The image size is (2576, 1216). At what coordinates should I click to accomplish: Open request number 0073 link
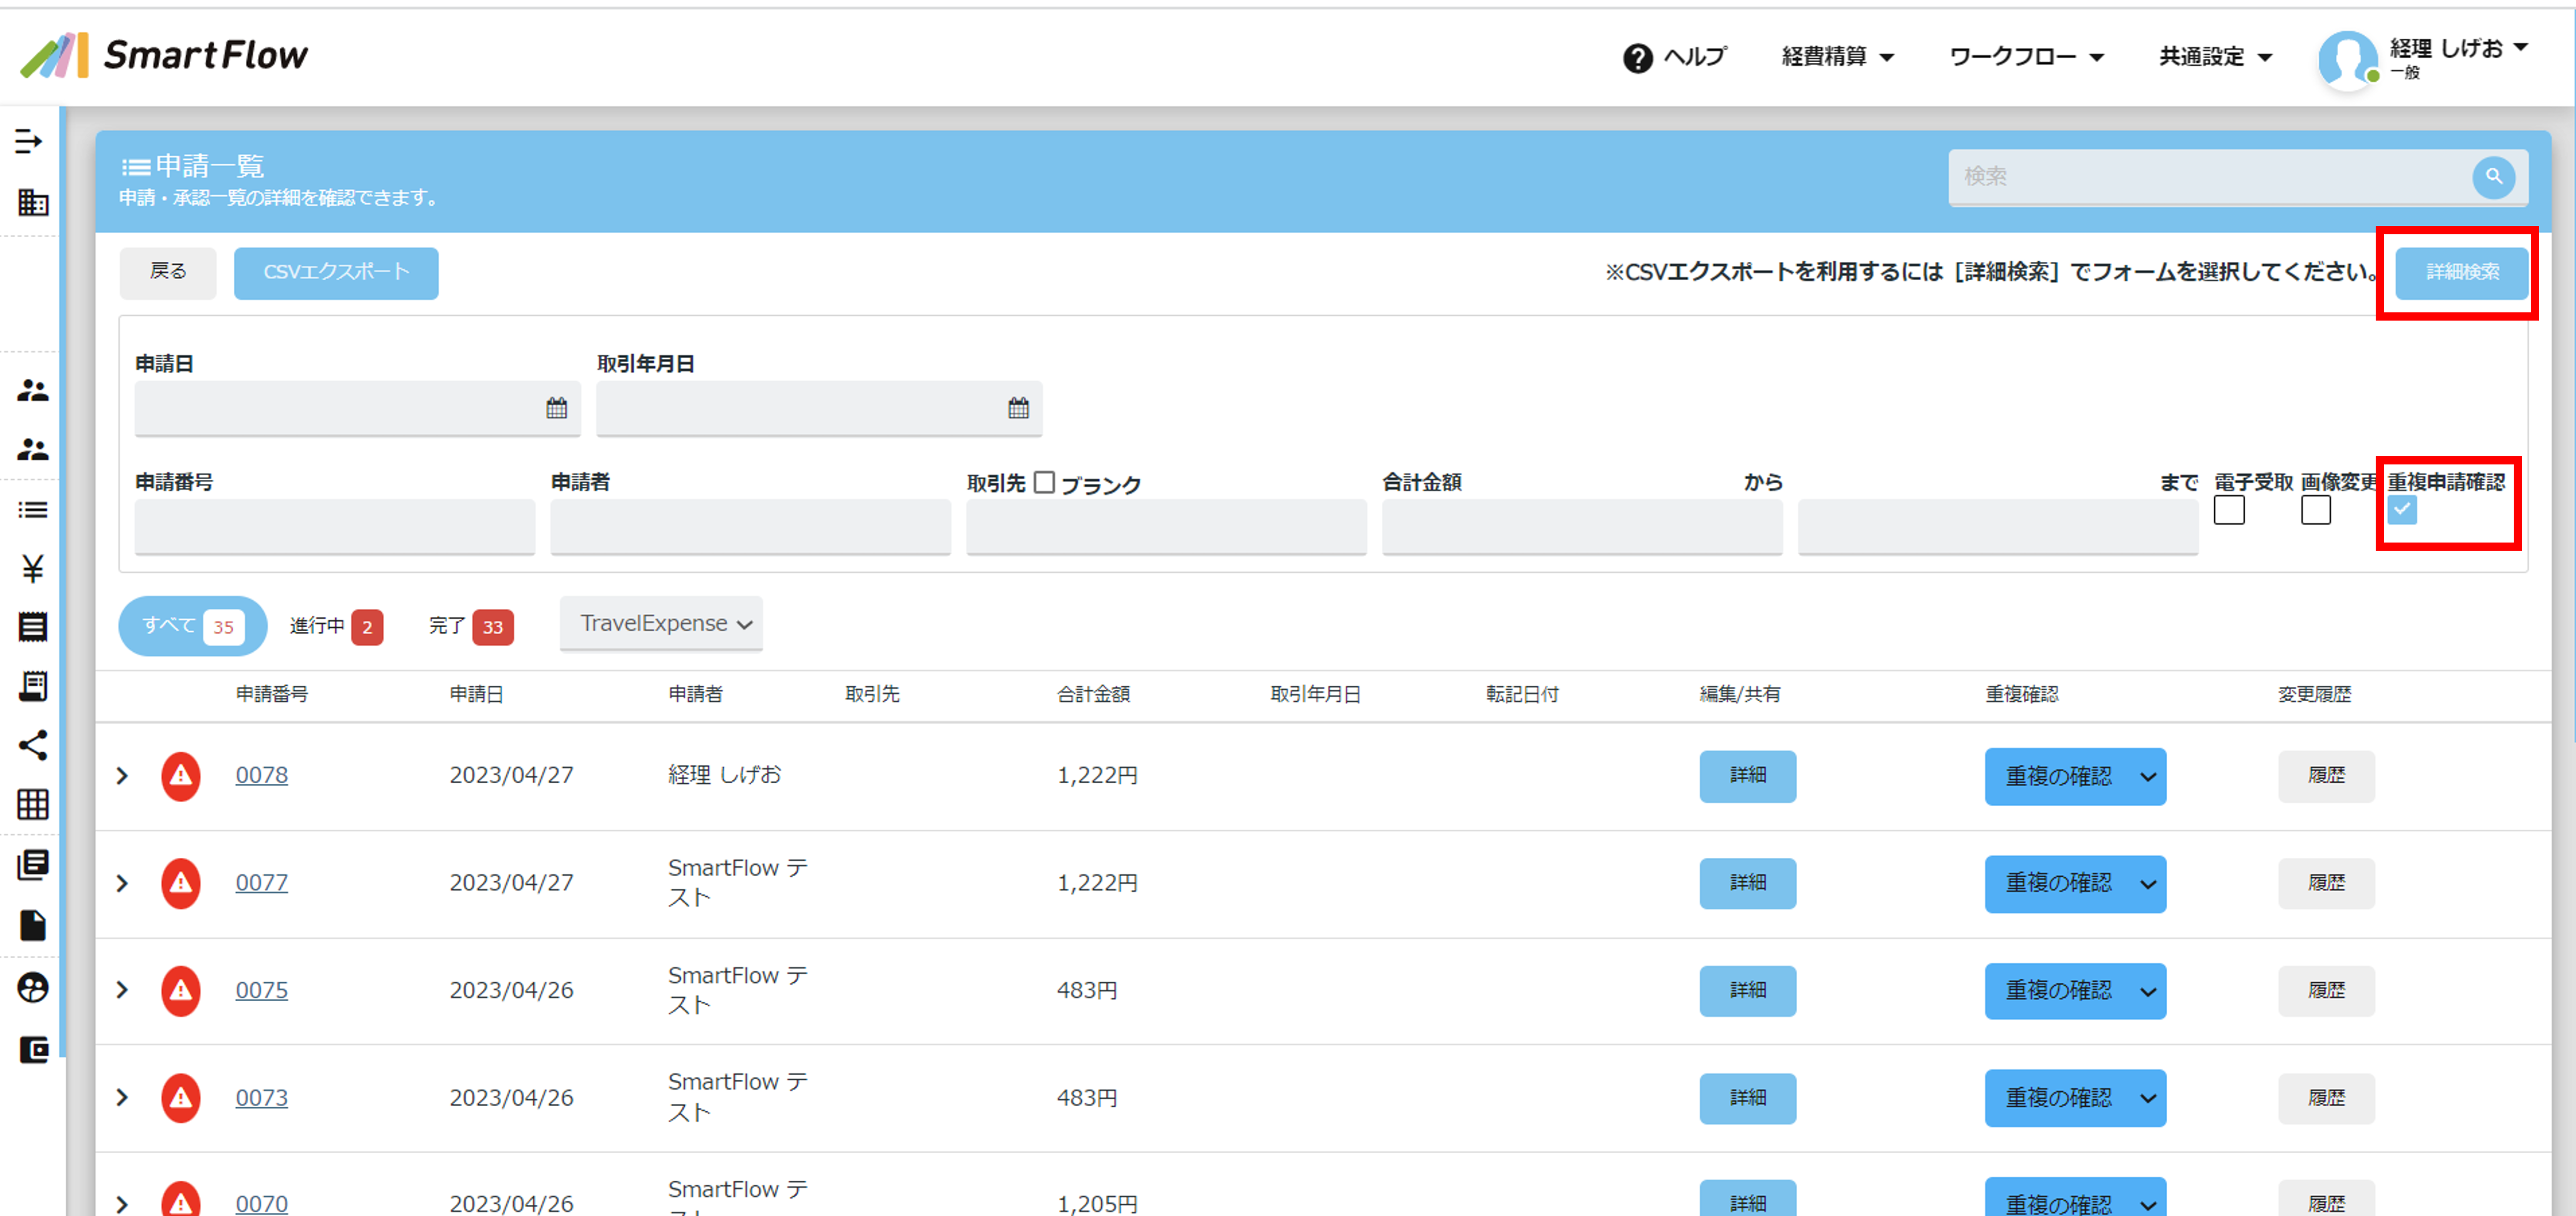tap(261, 1097)
